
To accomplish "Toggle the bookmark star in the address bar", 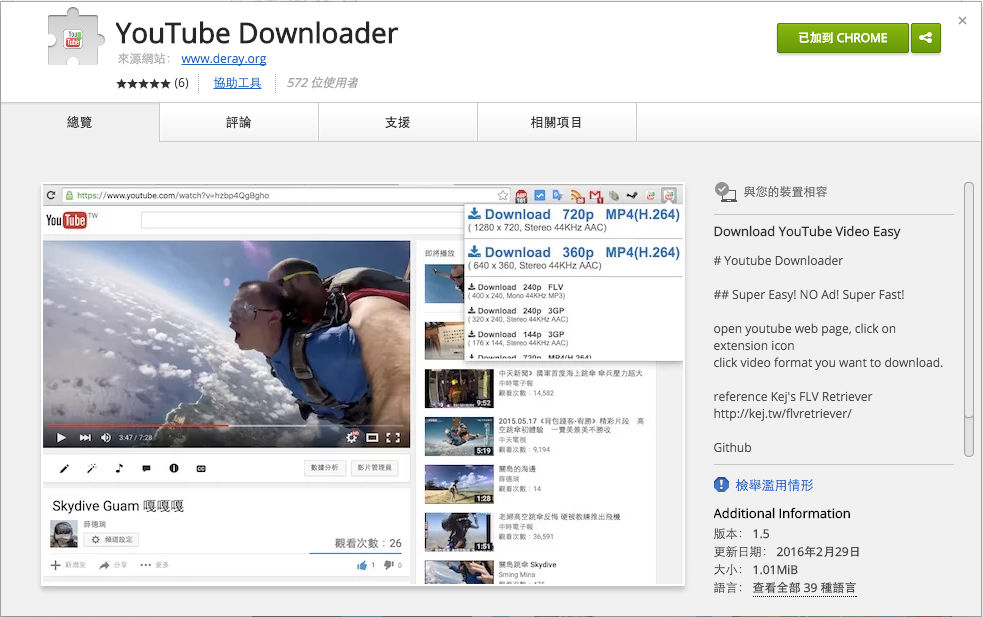I will click(502, 195).
